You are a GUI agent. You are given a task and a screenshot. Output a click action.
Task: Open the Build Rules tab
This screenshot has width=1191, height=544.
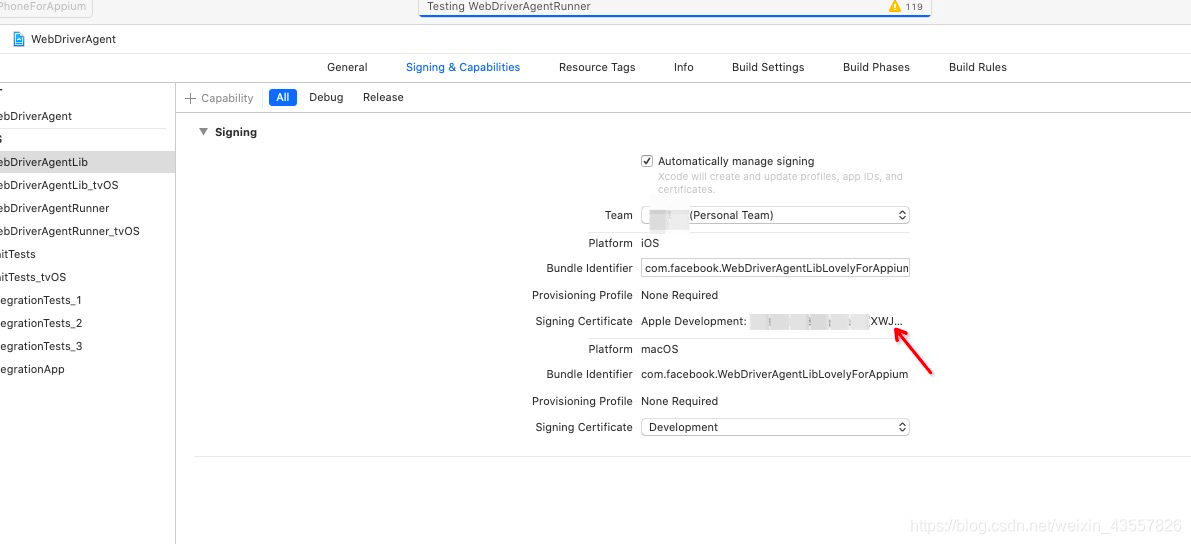978,67
